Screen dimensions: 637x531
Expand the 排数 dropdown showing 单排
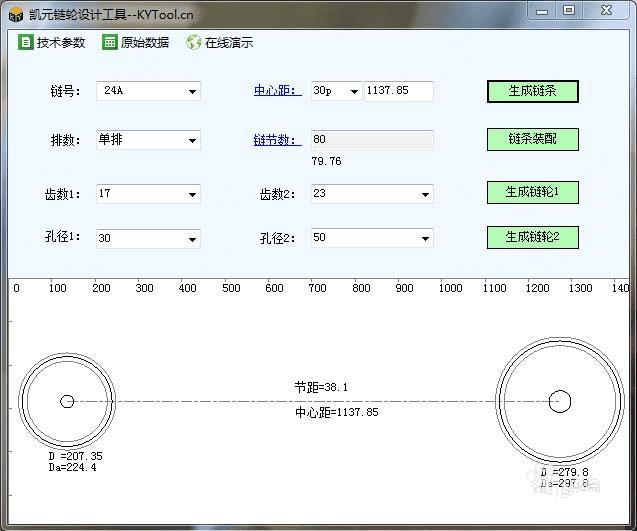tap(192, 141)
